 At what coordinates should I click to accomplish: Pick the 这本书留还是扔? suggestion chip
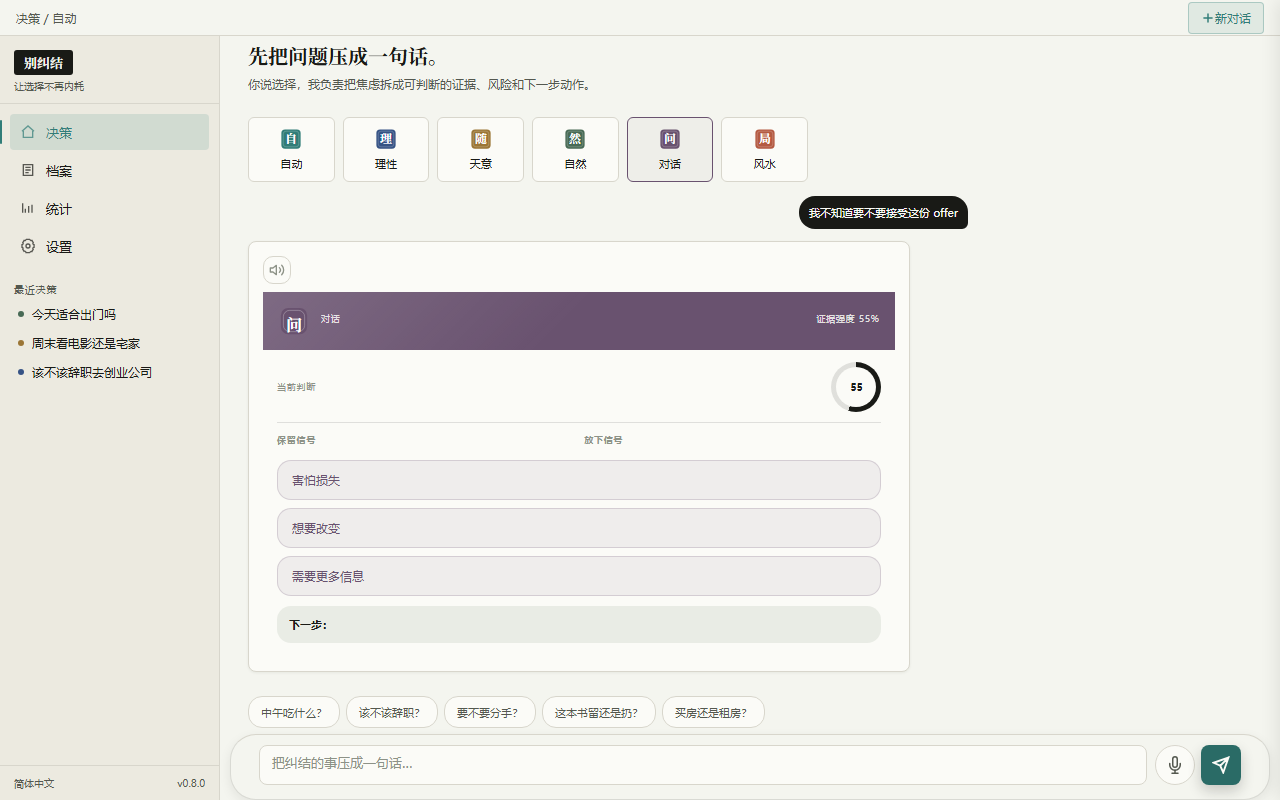point(599,713)
